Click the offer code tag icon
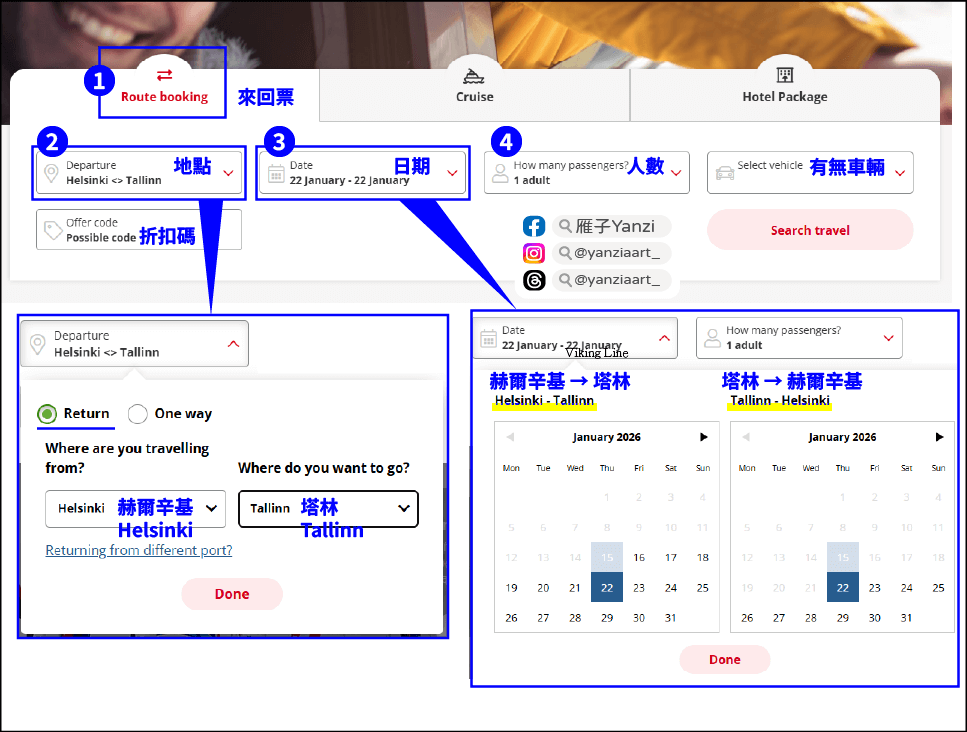 coord(53,231)
